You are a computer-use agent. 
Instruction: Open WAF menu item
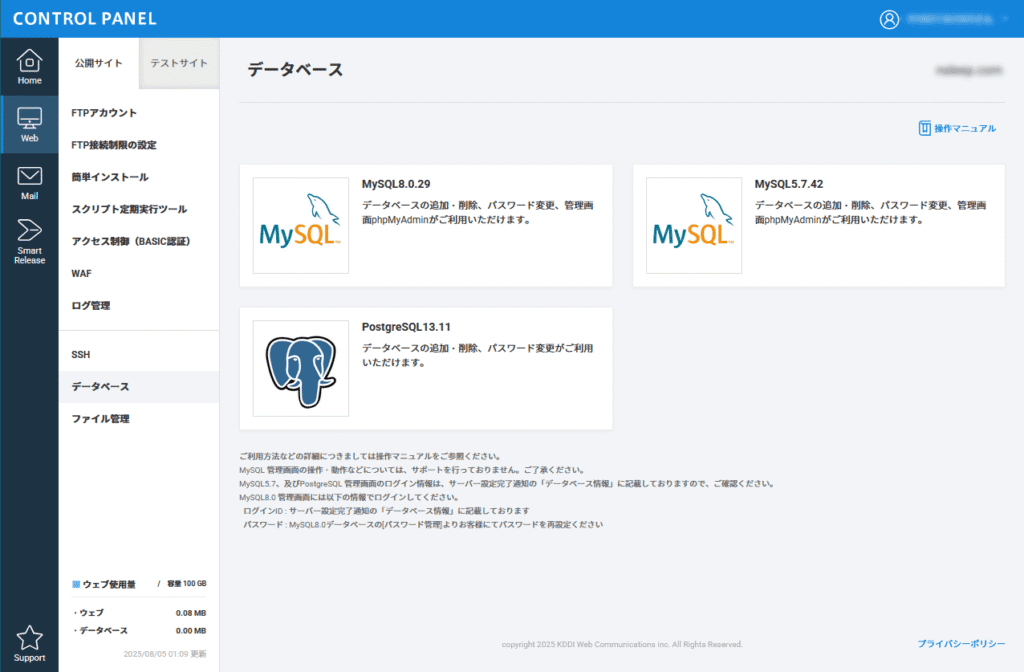tap(82, 273)
